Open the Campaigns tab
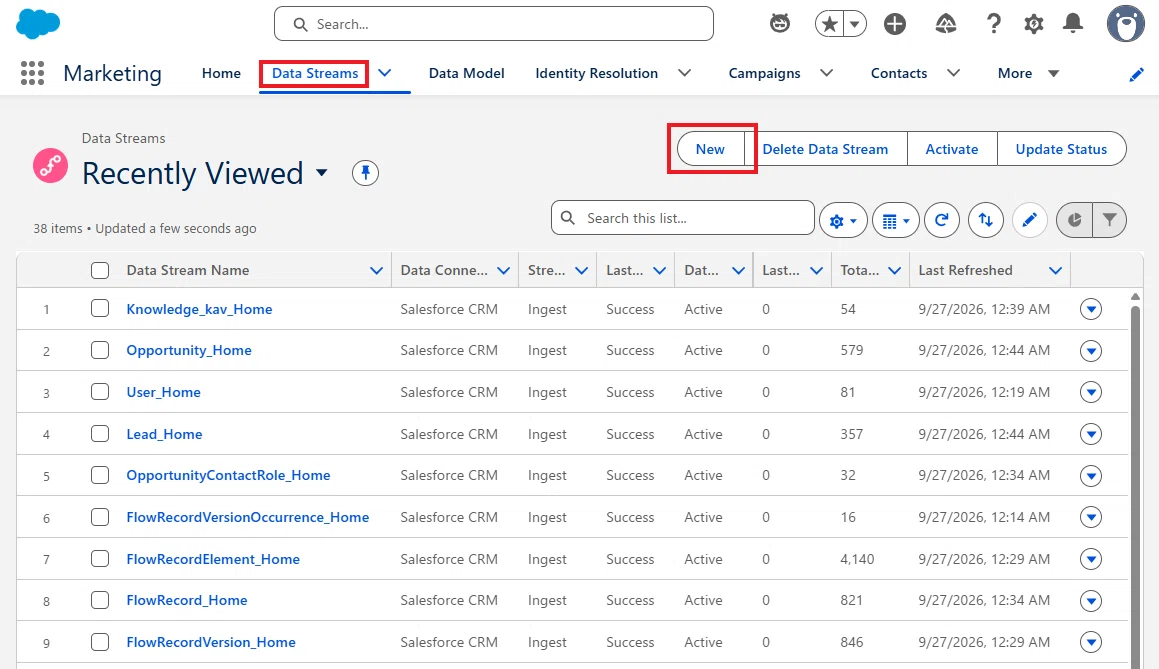The image size is (1159, 669). 764,73
